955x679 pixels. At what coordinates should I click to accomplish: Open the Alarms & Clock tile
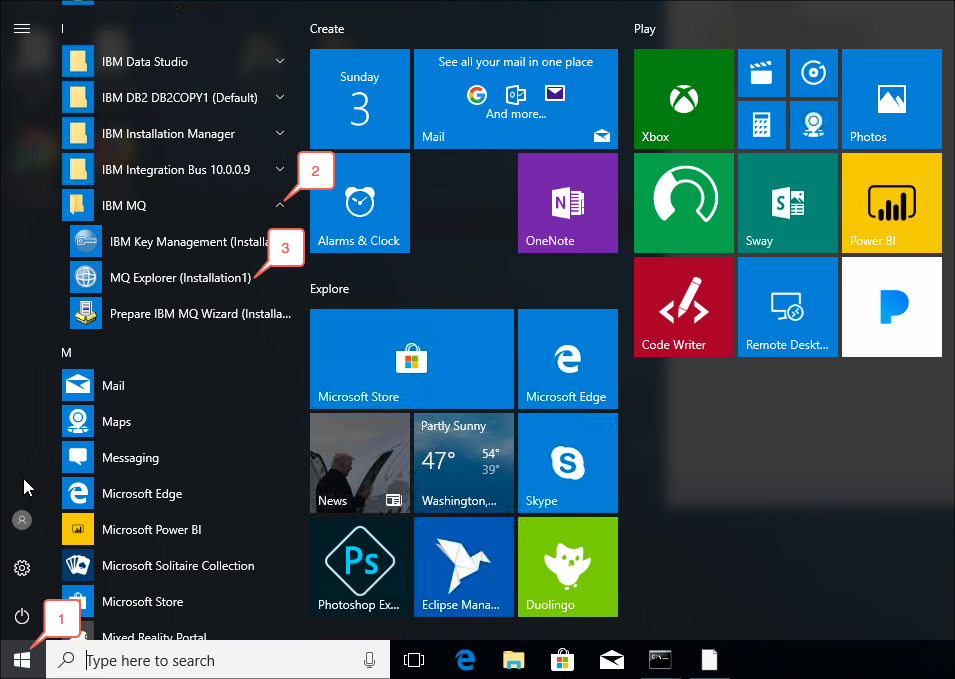tap(359, 203)
